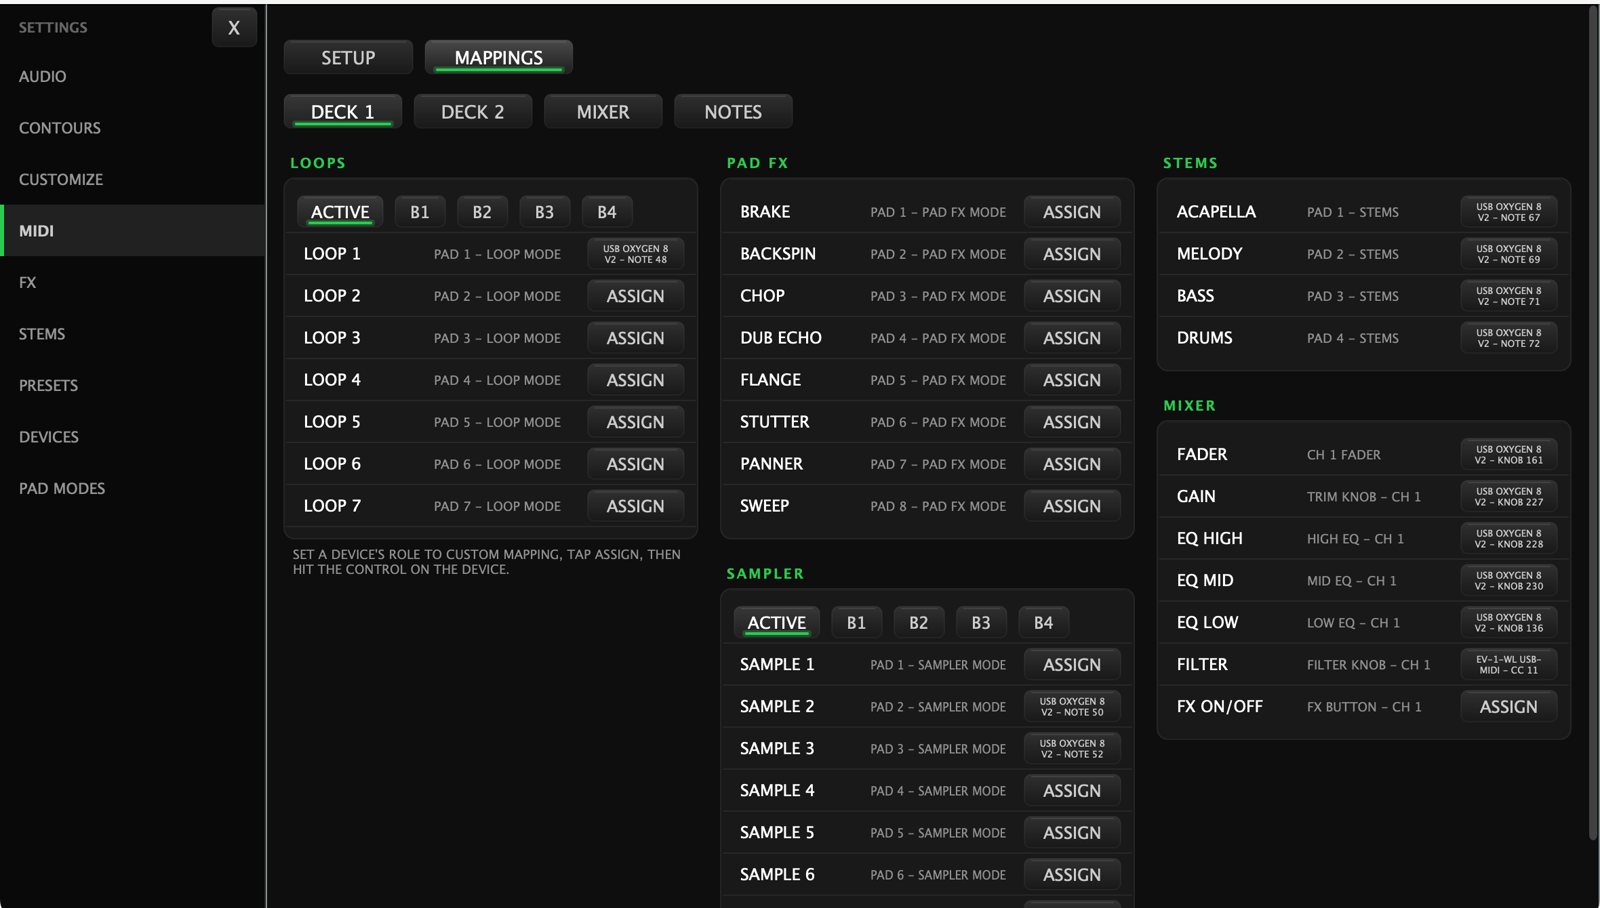Assign a control to FX On/Off

click(x=1509, y=707)
